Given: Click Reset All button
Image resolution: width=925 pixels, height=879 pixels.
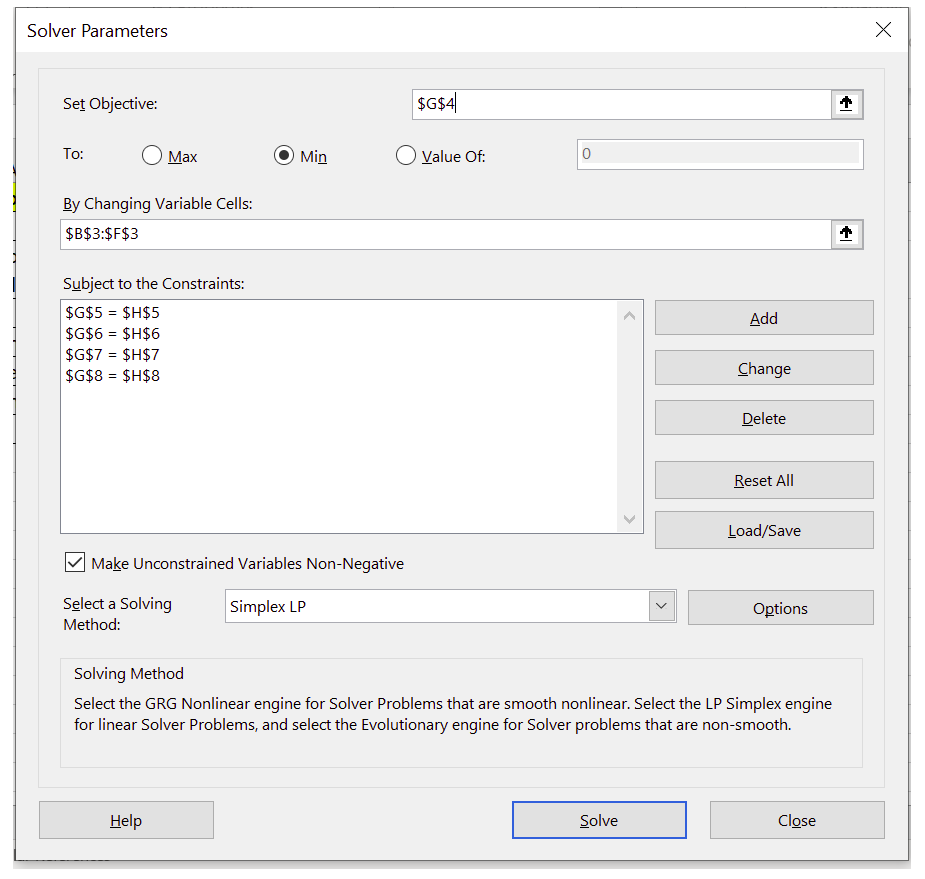Looking at the screenshot, I should 764,480.
